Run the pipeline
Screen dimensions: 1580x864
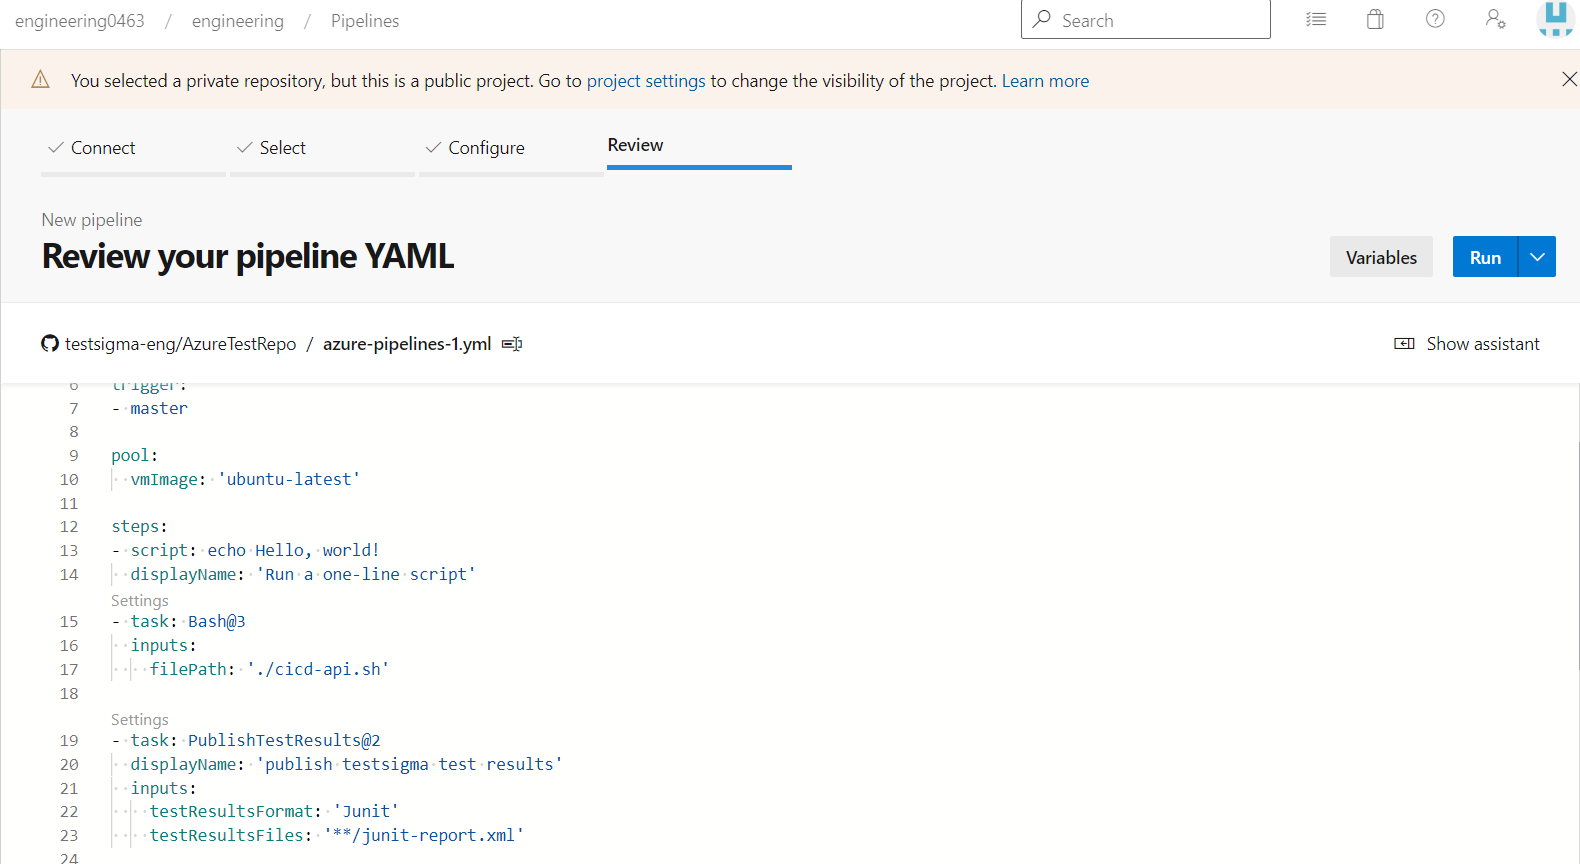click(1485, 257)
